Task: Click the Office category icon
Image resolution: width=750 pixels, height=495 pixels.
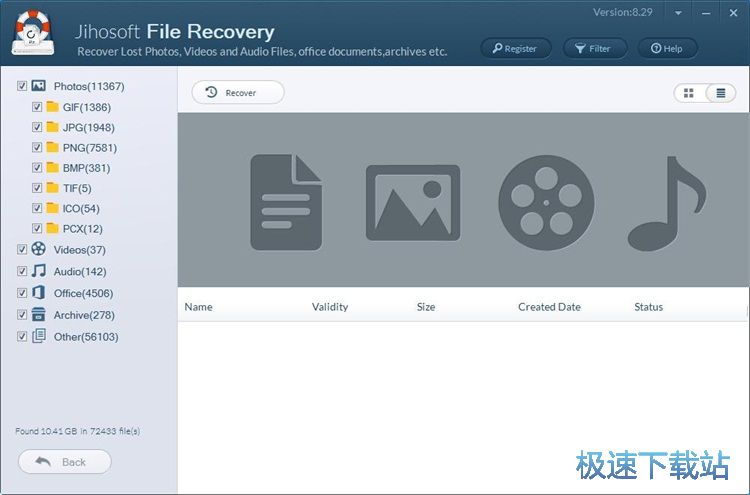Action: (x=39, y=293)
